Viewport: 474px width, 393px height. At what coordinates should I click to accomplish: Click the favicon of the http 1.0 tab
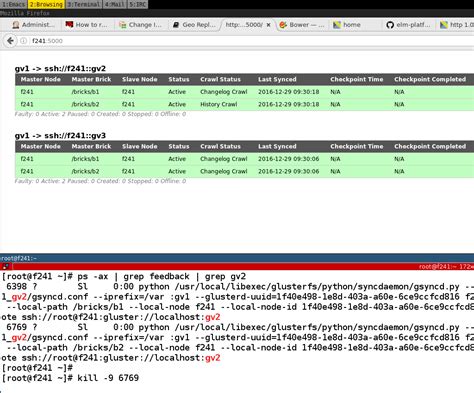(444, 25)
